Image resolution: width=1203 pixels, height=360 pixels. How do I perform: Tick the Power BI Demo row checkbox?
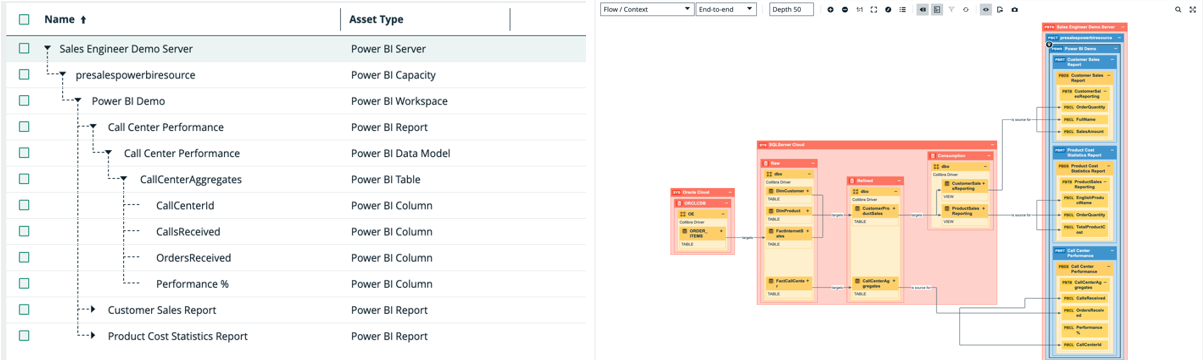(x=24, y=100)
